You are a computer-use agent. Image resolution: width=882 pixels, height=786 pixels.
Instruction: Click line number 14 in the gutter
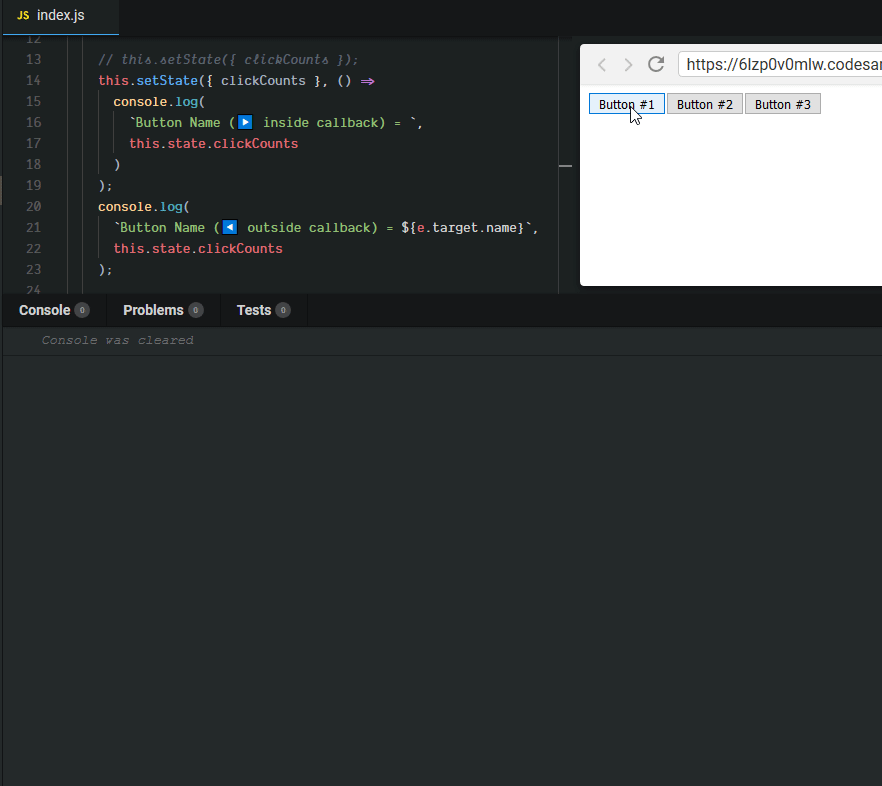[31, 80]
